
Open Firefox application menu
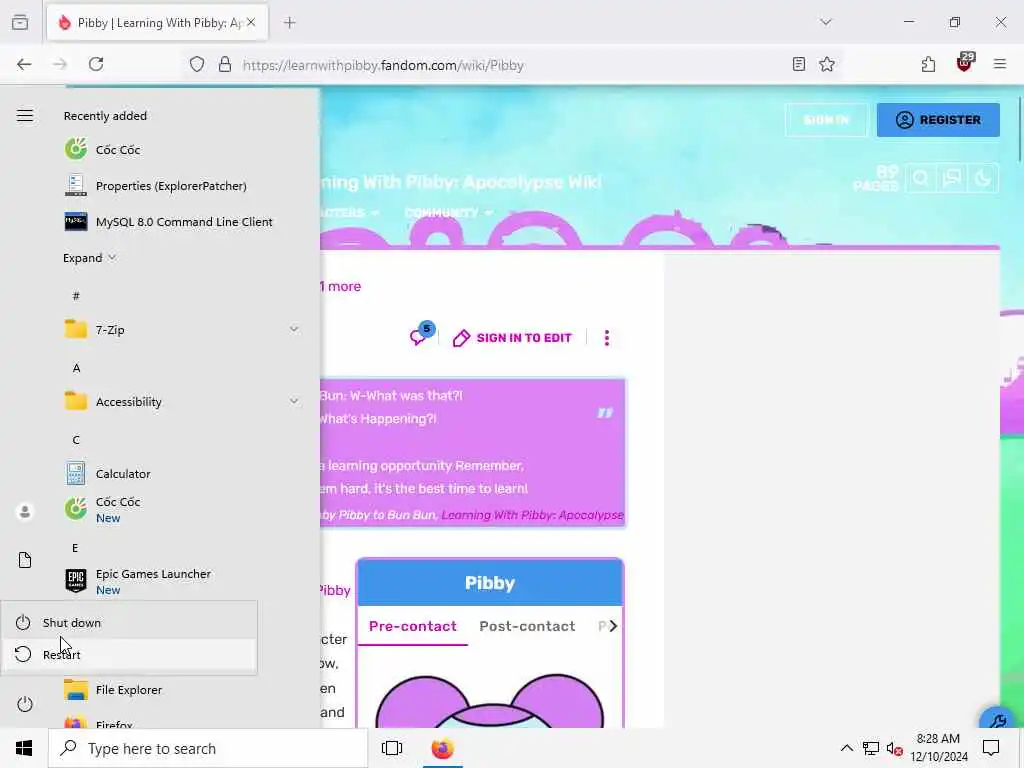[x=1000, y=64]
